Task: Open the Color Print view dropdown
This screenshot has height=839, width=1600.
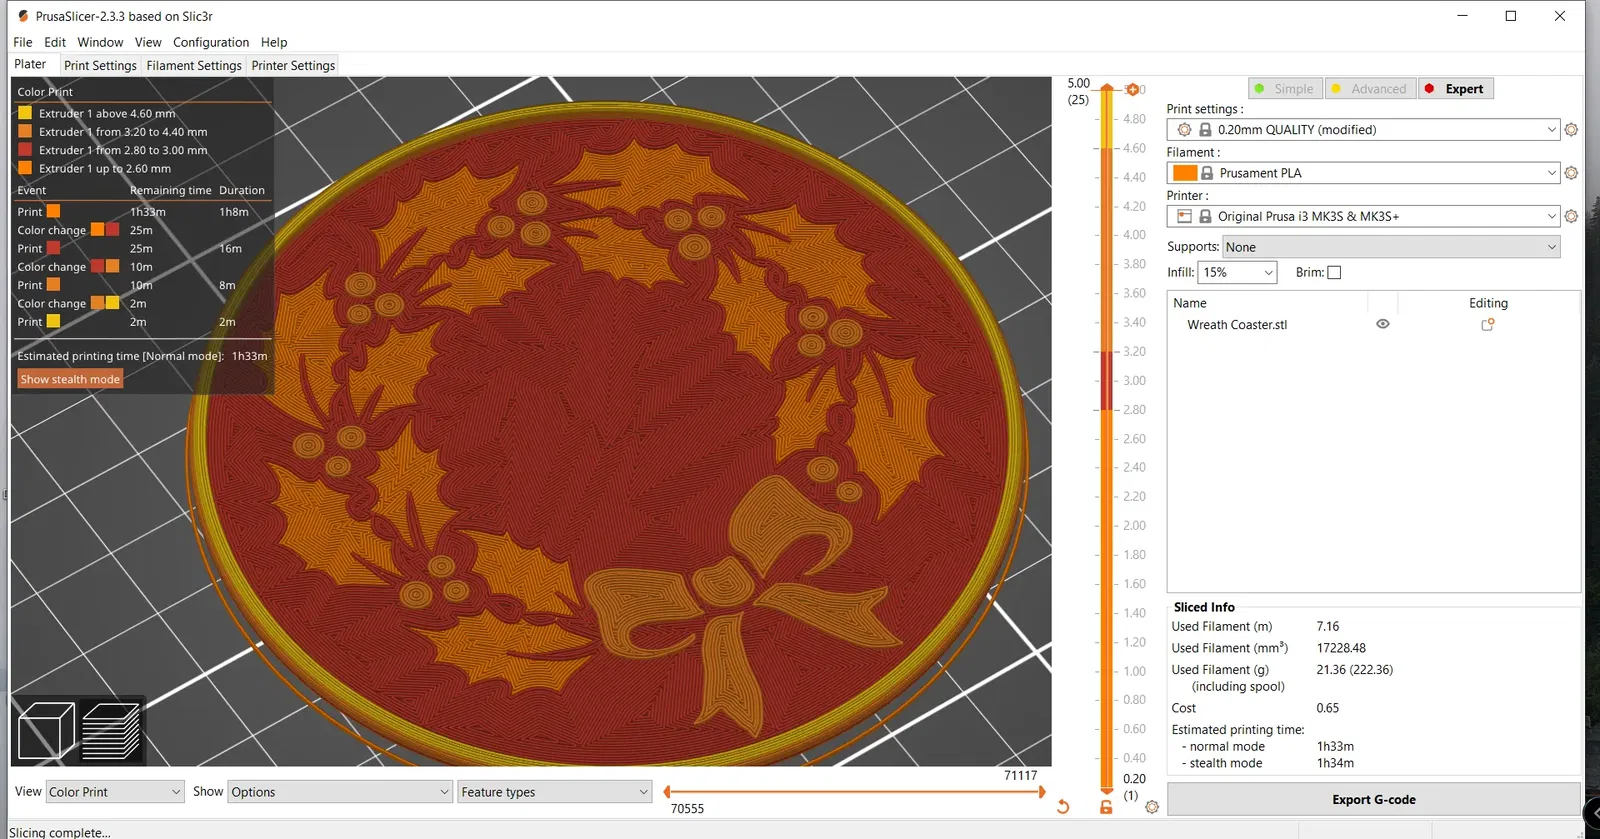Action: coord(115,792)
